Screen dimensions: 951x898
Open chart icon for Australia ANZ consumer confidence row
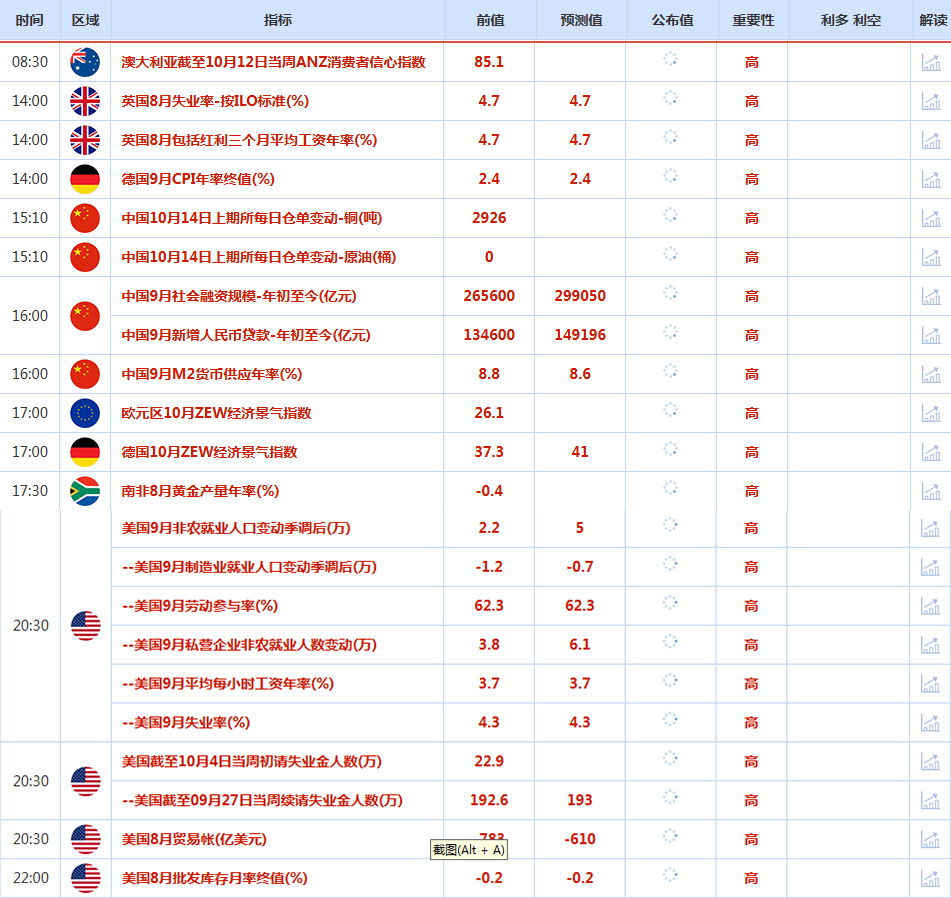(x=931, y=62)
